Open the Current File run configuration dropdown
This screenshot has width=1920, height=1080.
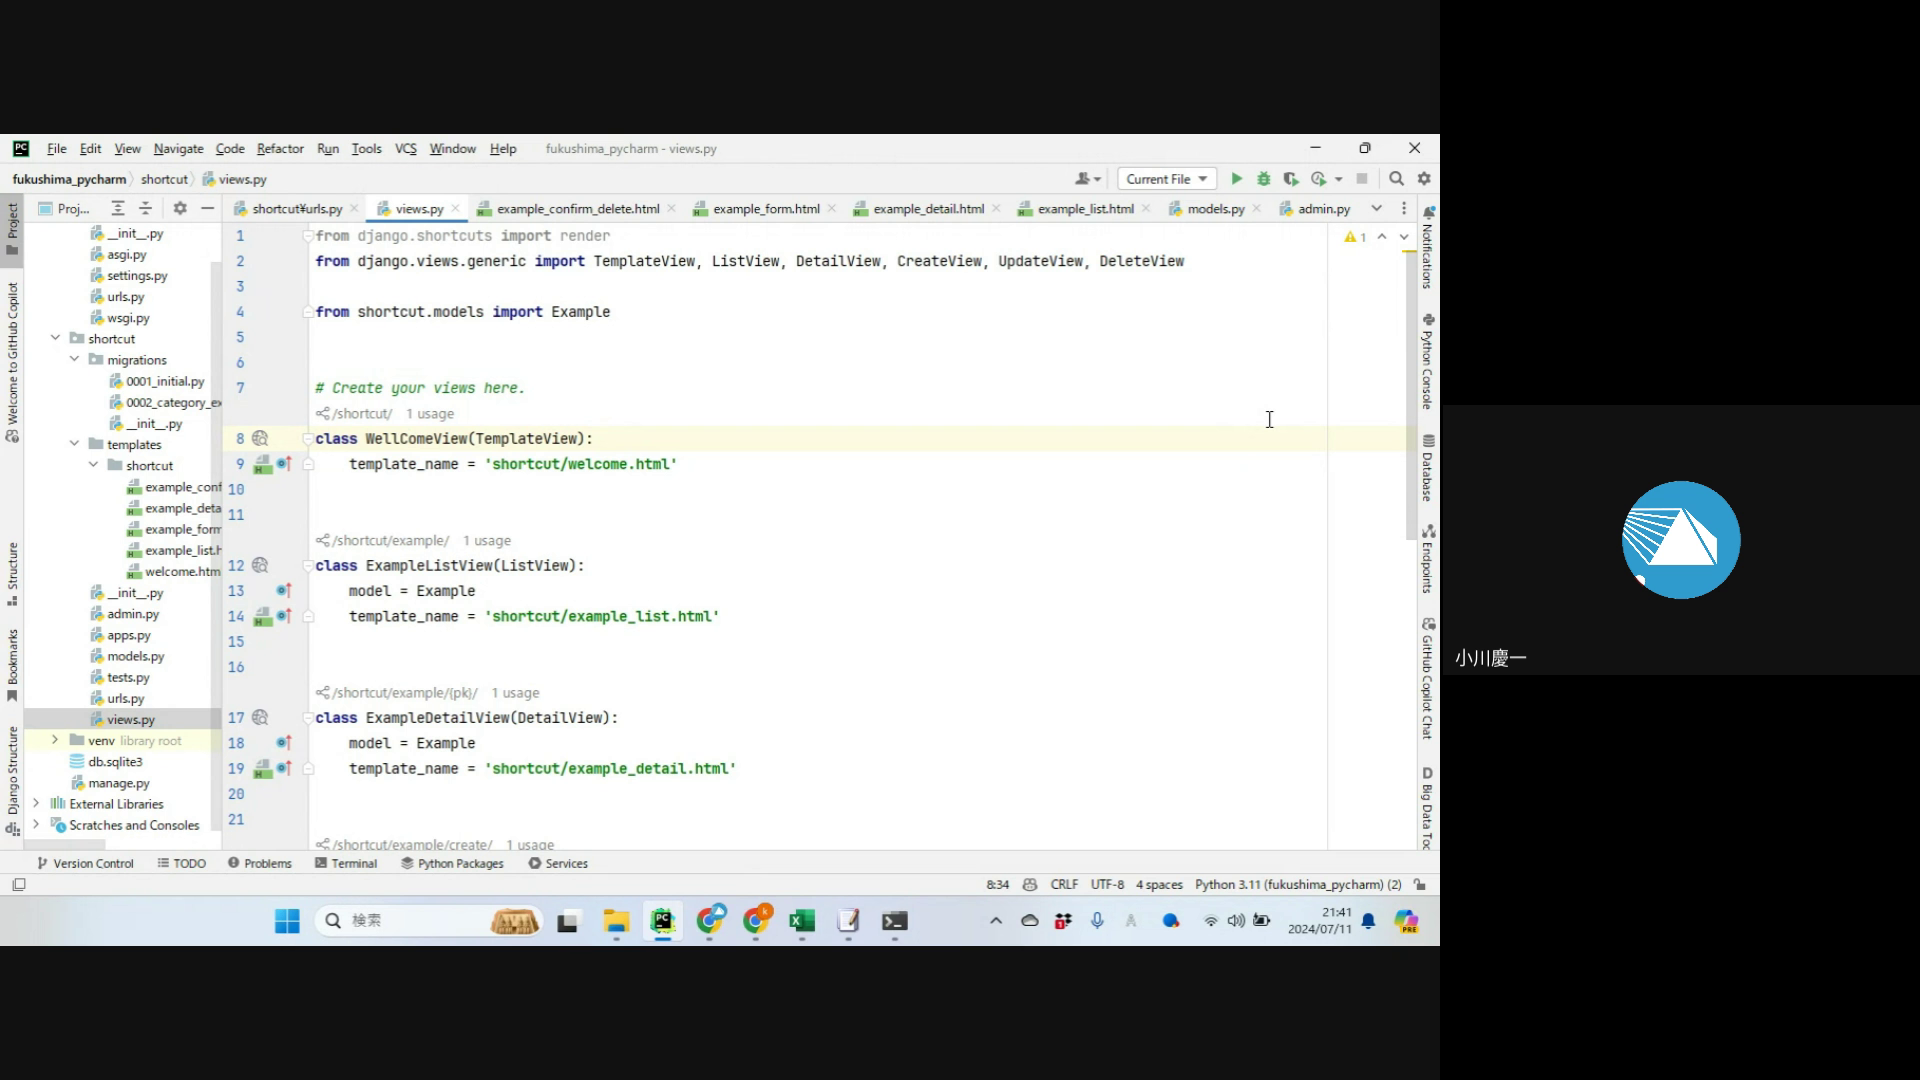pos(1166,179)
